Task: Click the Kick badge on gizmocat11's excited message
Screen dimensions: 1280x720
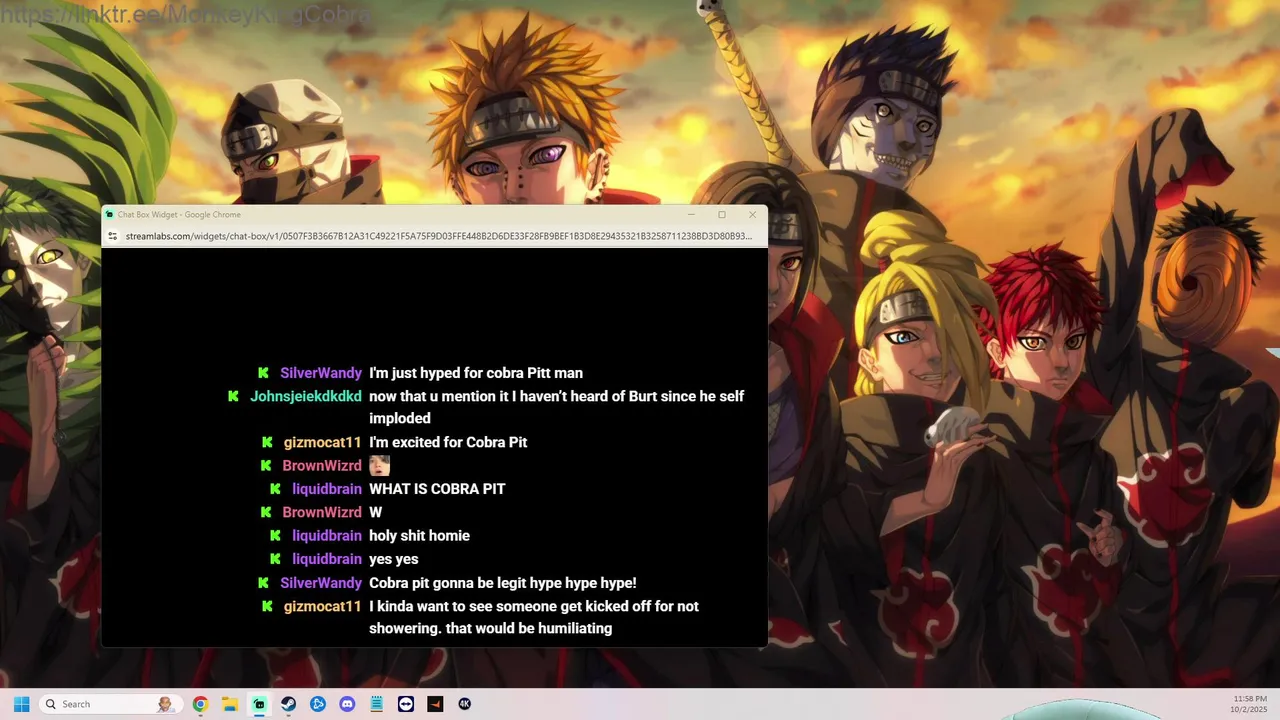Action: coord(267,442)
